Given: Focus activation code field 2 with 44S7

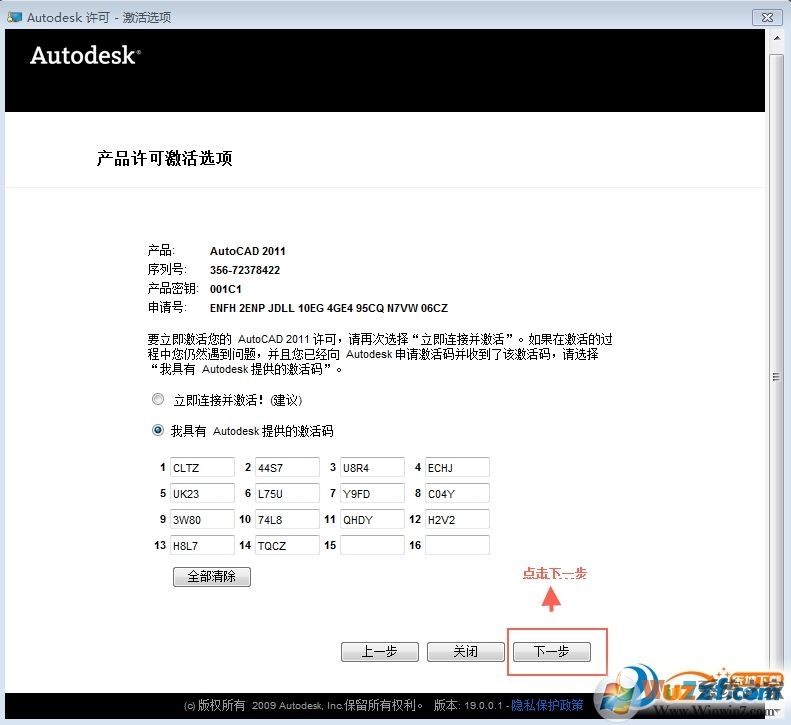Looking at the screenshot, I should [x=287, y=467].
